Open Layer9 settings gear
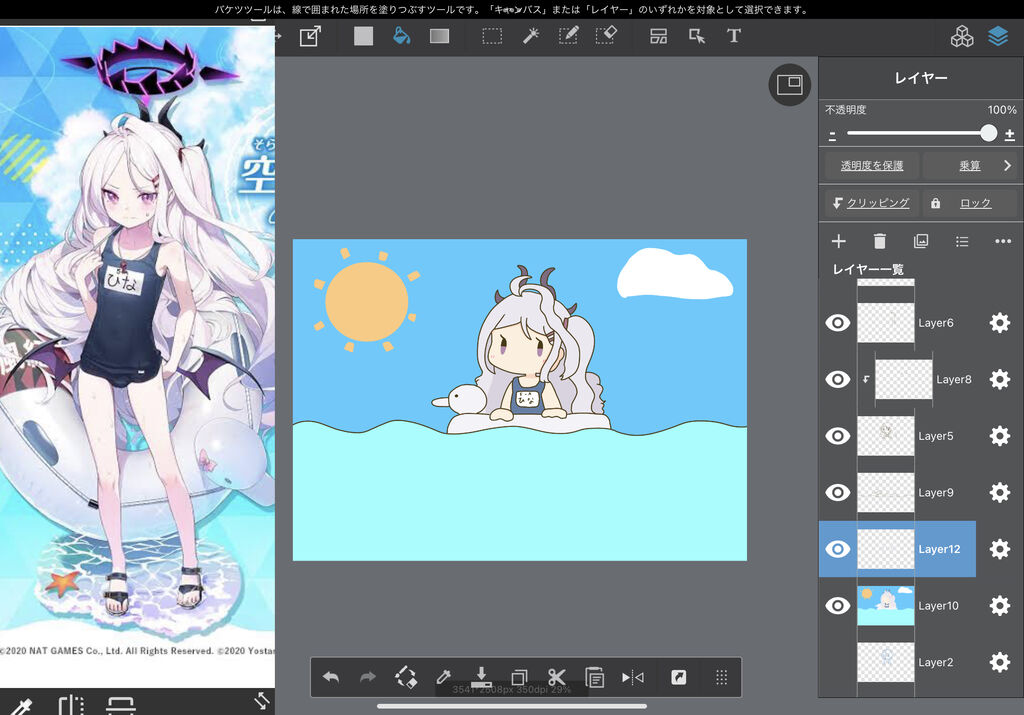The image size is (1024, 715). click(x=1000, y=492)
